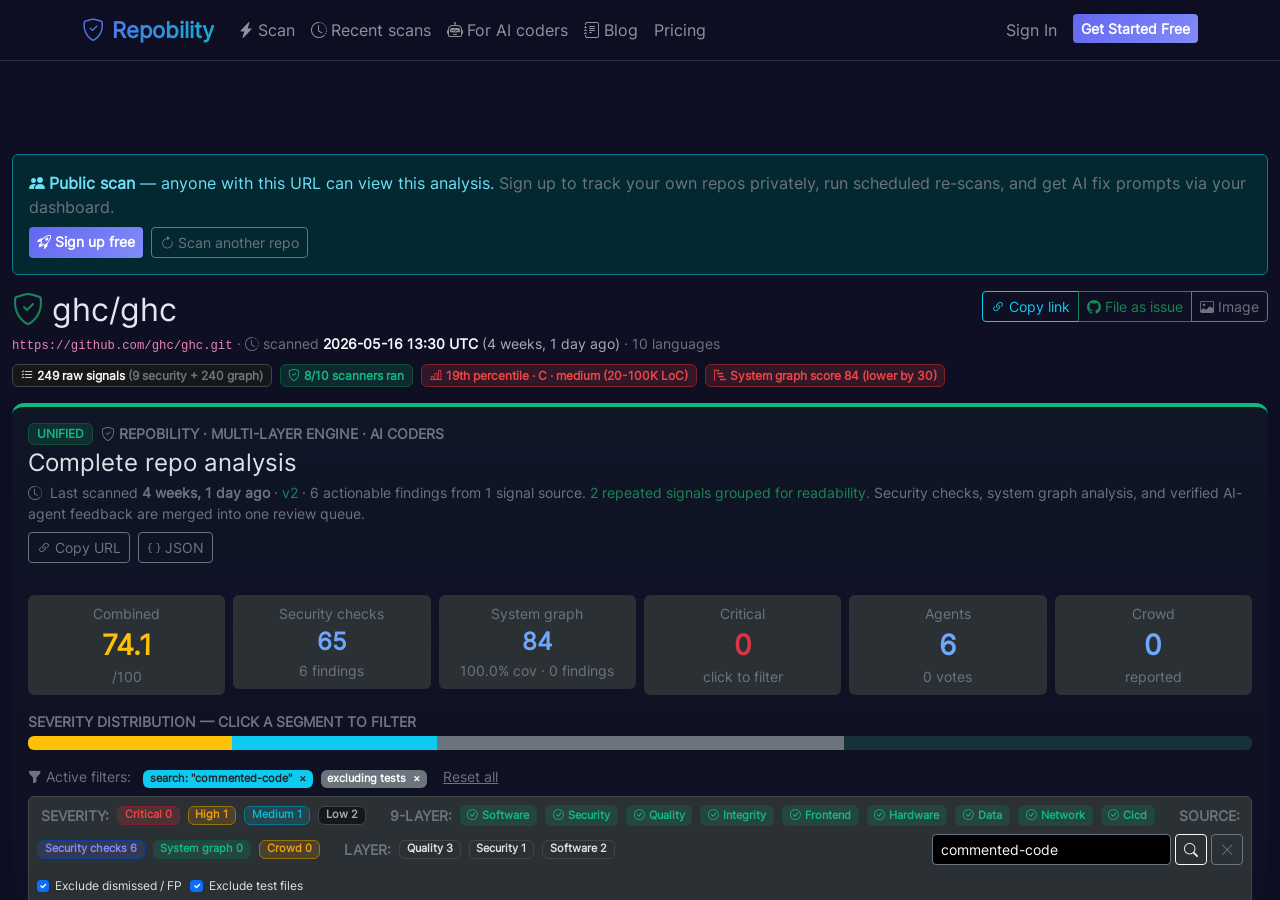Click the UNIFIED badge
The image size is (1280, 900).
point(60,434)
